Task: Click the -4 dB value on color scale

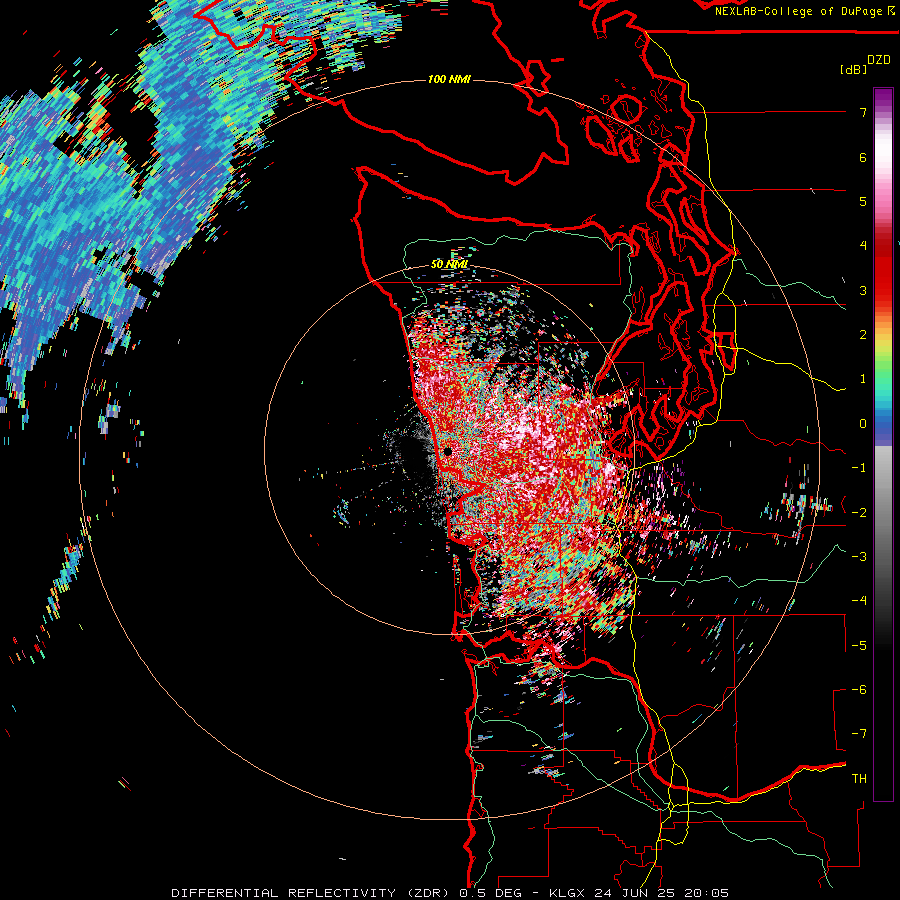Action: tap(859, 601)
